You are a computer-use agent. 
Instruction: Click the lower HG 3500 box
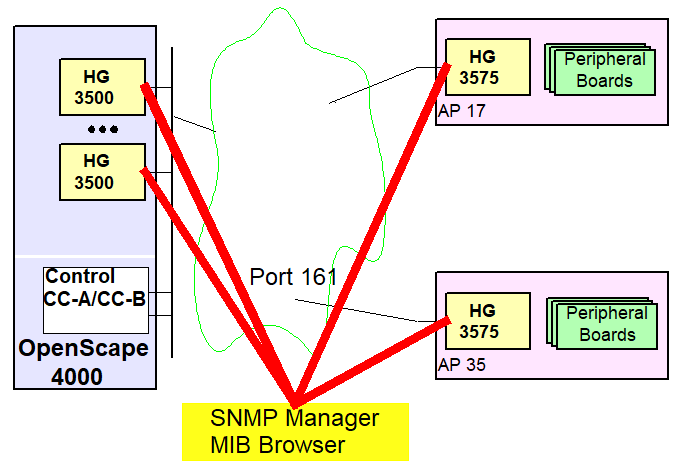point(102,172)
